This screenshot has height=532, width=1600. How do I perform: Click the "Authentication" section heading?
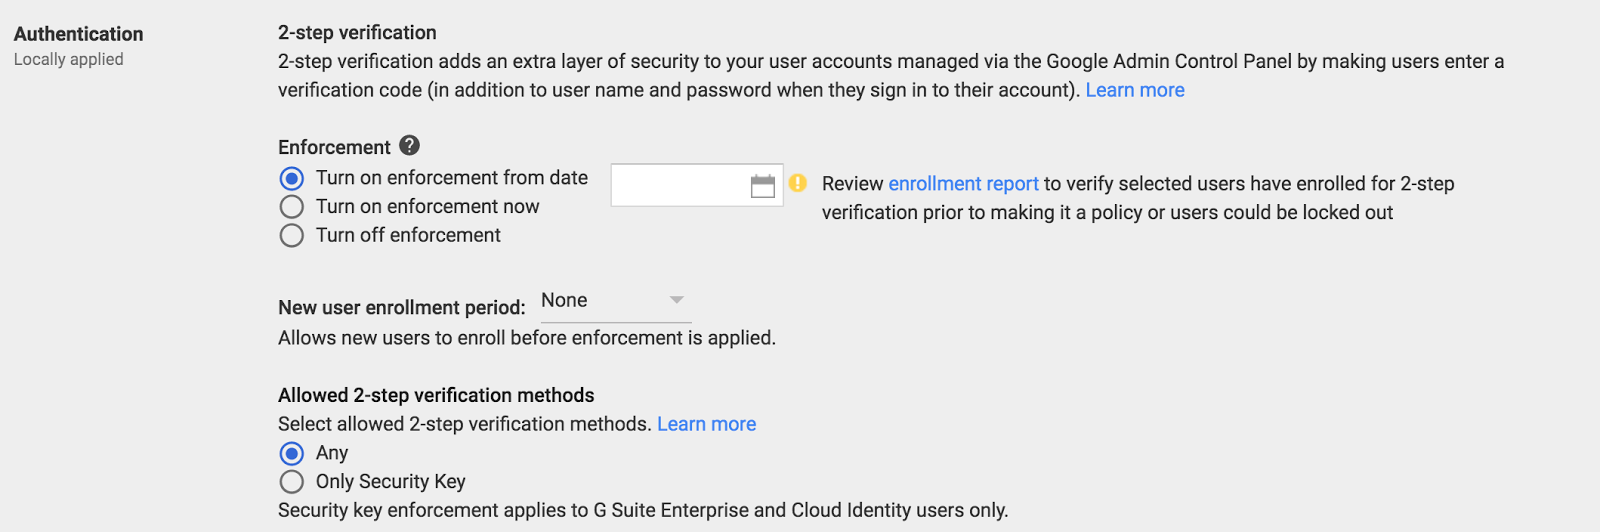coord(78,34)
